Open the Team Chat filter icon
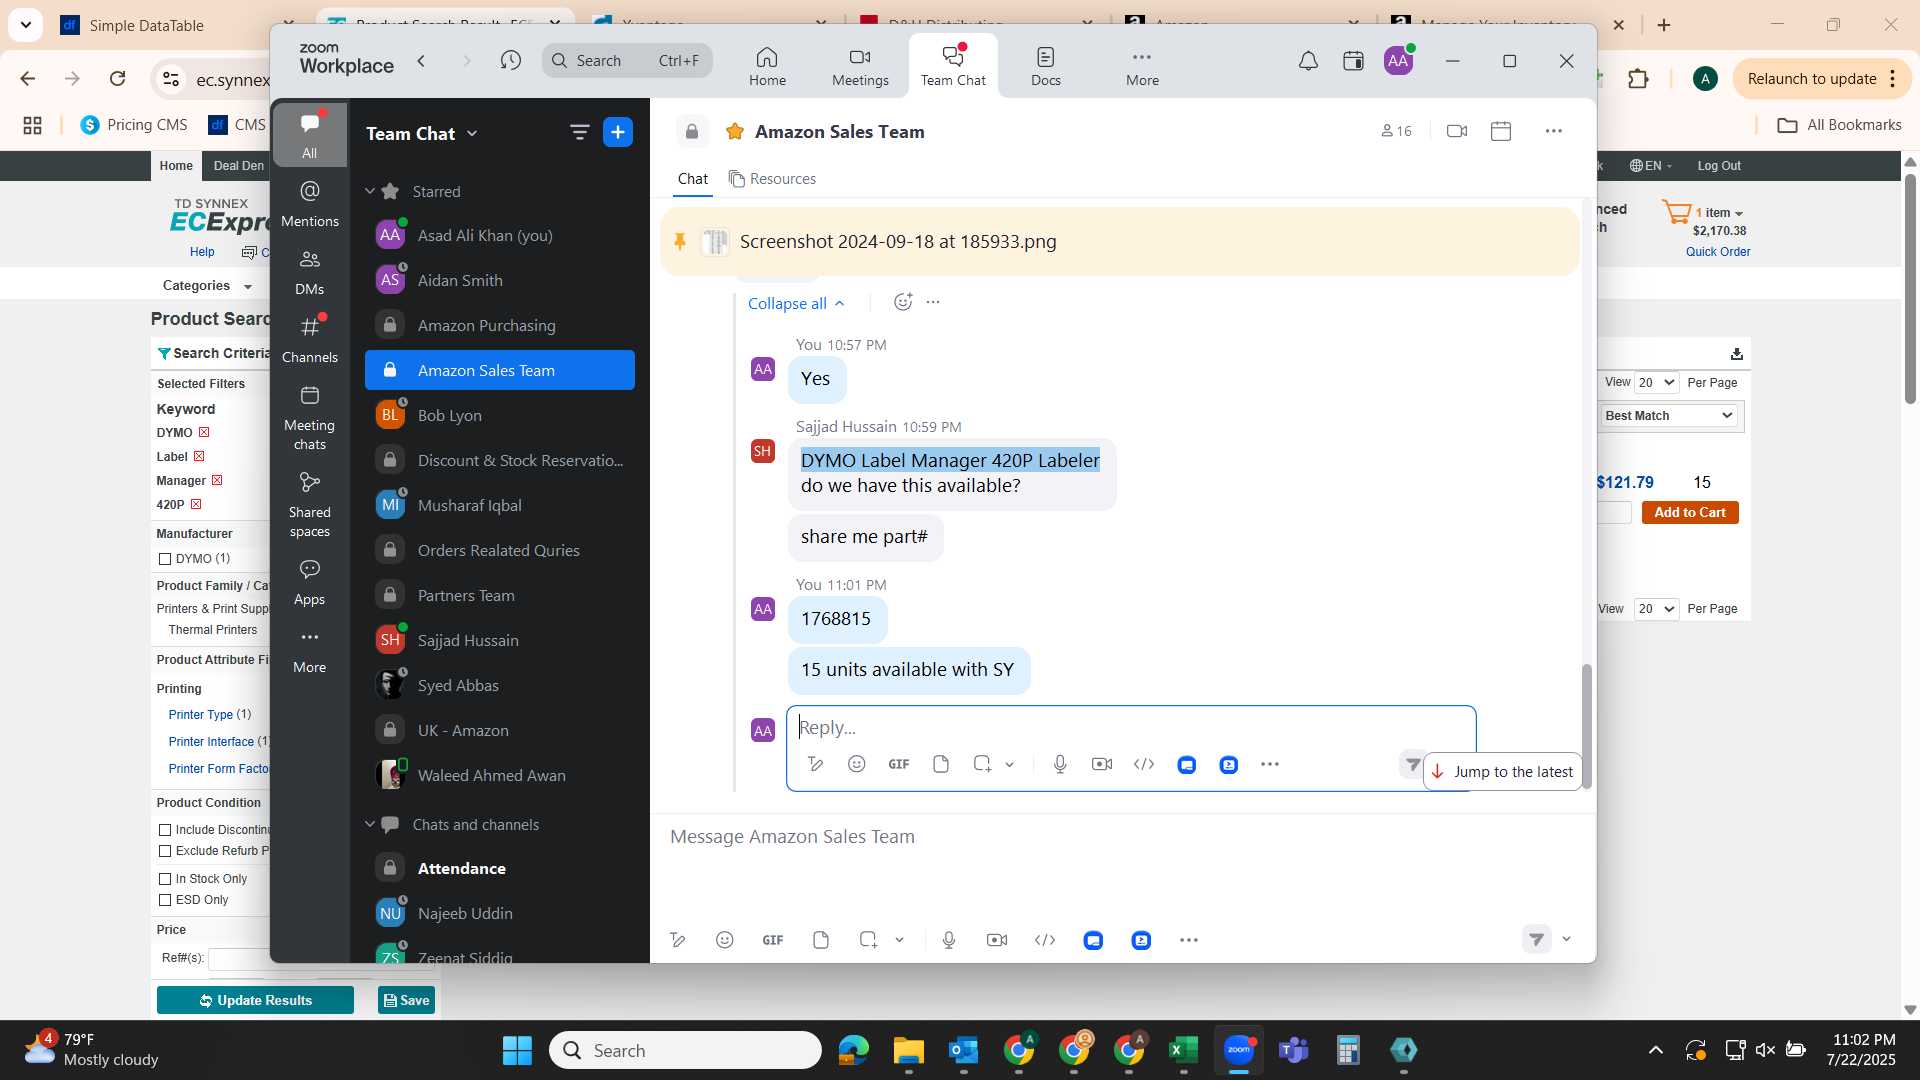The width and height of the screenshot is (1920, 1080). (x=579, y=132)
